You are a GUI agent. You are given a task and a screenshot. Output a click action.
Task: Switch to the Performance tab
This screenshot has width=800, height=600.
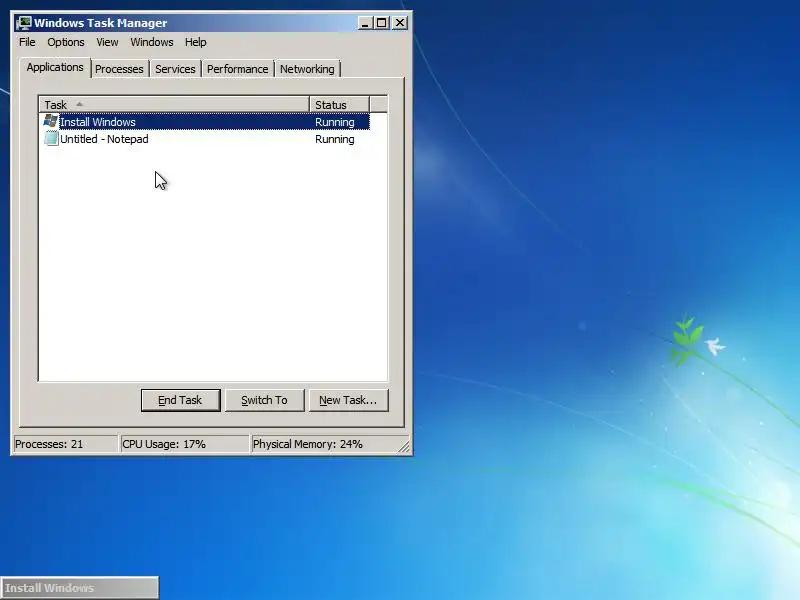[237, 69]
